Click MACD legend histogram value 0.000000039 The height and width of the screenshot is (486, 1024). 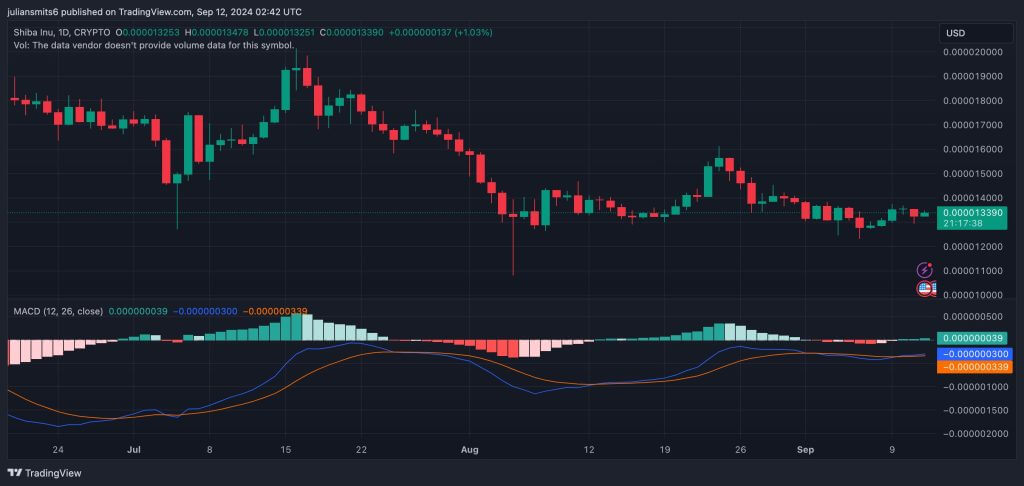[x=138, y=312]
